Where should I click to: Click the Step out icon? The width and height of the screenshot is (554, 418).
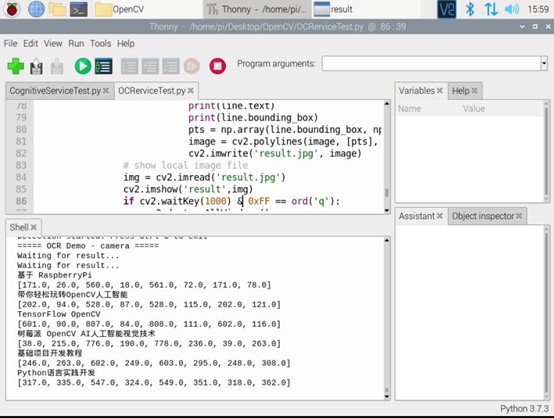pos(171,66)
